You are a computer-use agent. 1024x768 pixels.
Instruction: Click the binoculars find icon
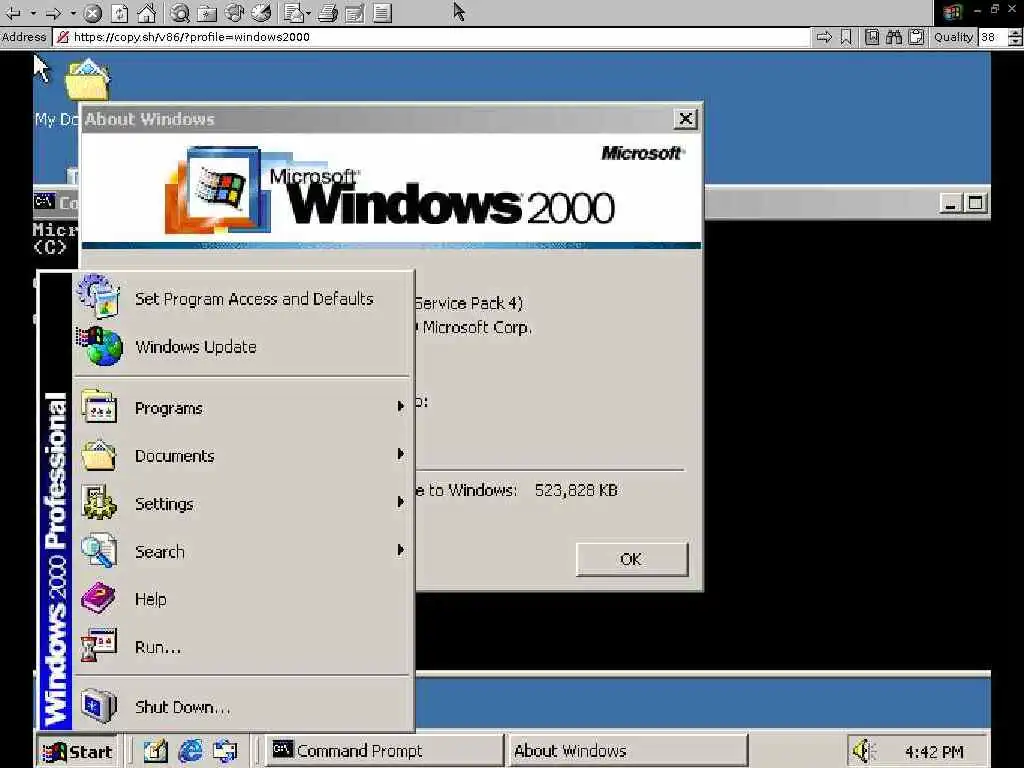click(894, 37)
